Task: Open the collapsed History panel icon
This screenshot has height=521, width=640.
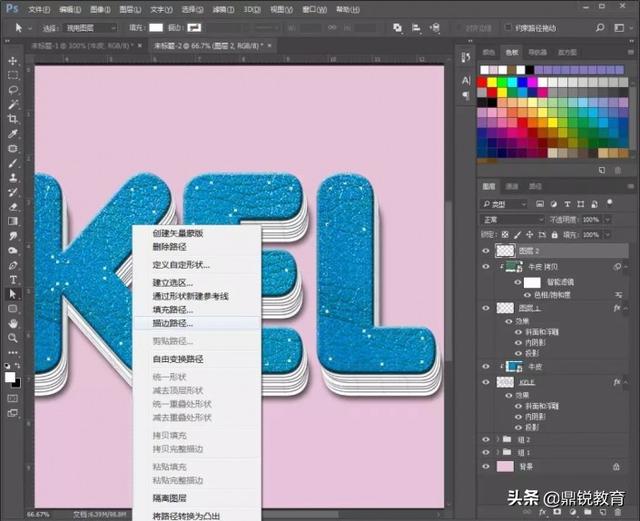Action: point(466,57)
